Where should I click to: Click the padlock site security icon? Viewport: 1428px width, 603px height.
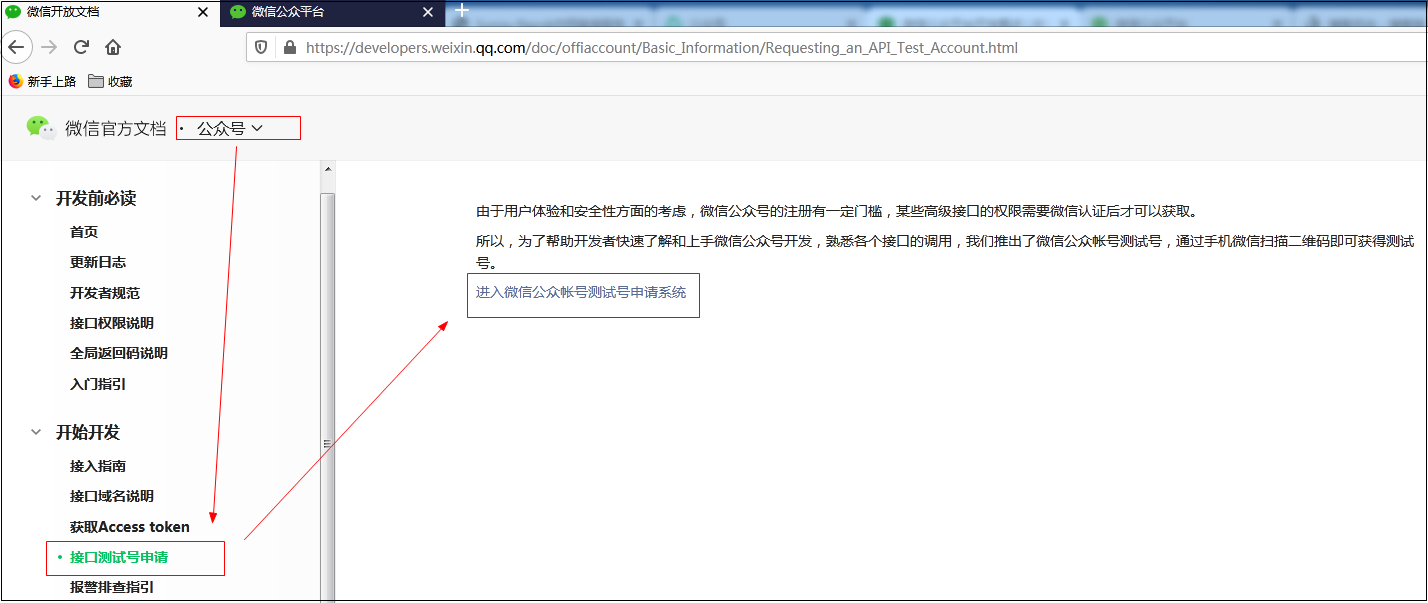pos(291,47)
